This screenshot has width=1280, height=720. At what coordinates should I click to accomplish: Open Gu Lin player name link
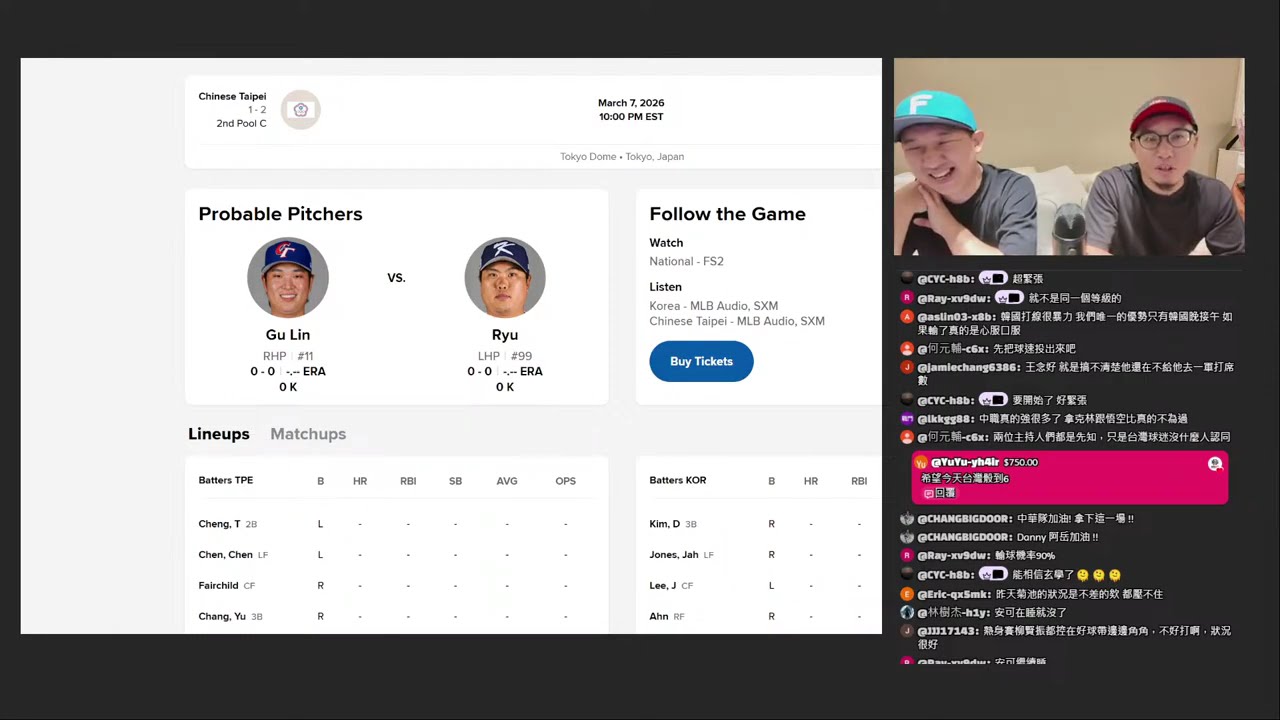(288, 335)
